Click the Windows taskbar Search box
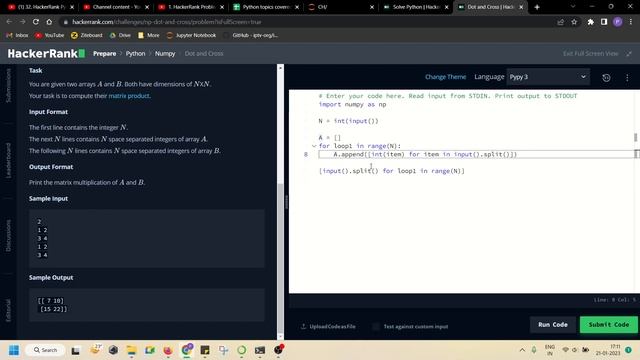 click(45, 350)
